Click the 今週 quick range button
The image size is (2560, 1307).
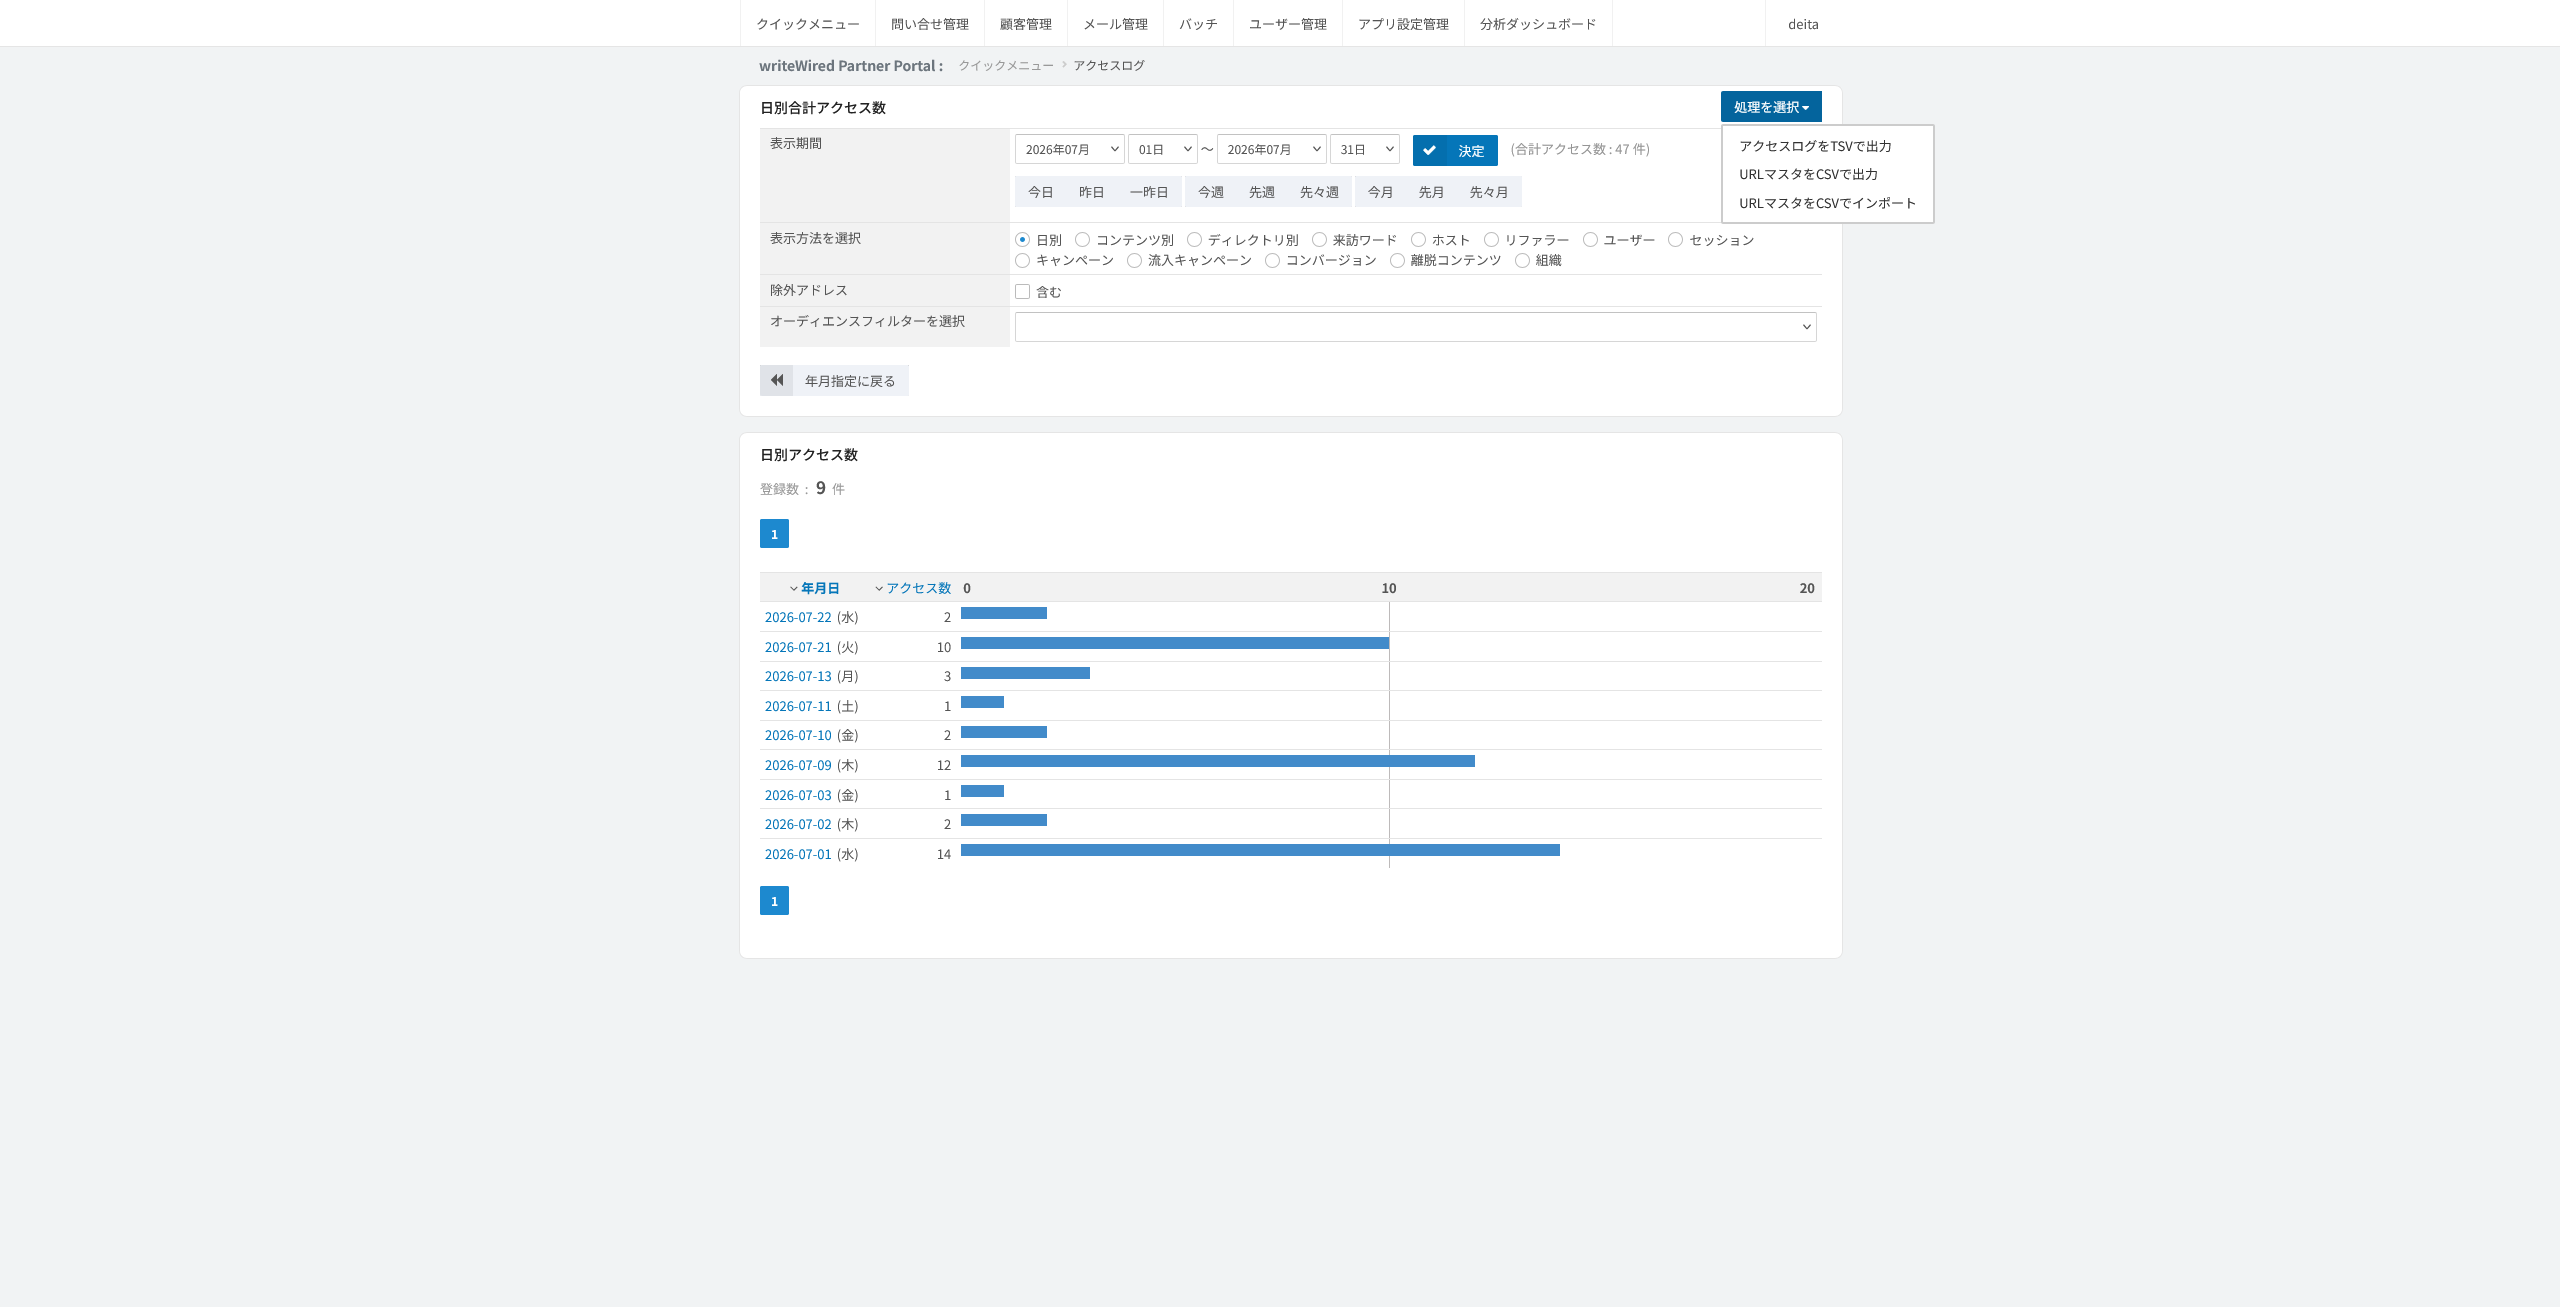1211,192
